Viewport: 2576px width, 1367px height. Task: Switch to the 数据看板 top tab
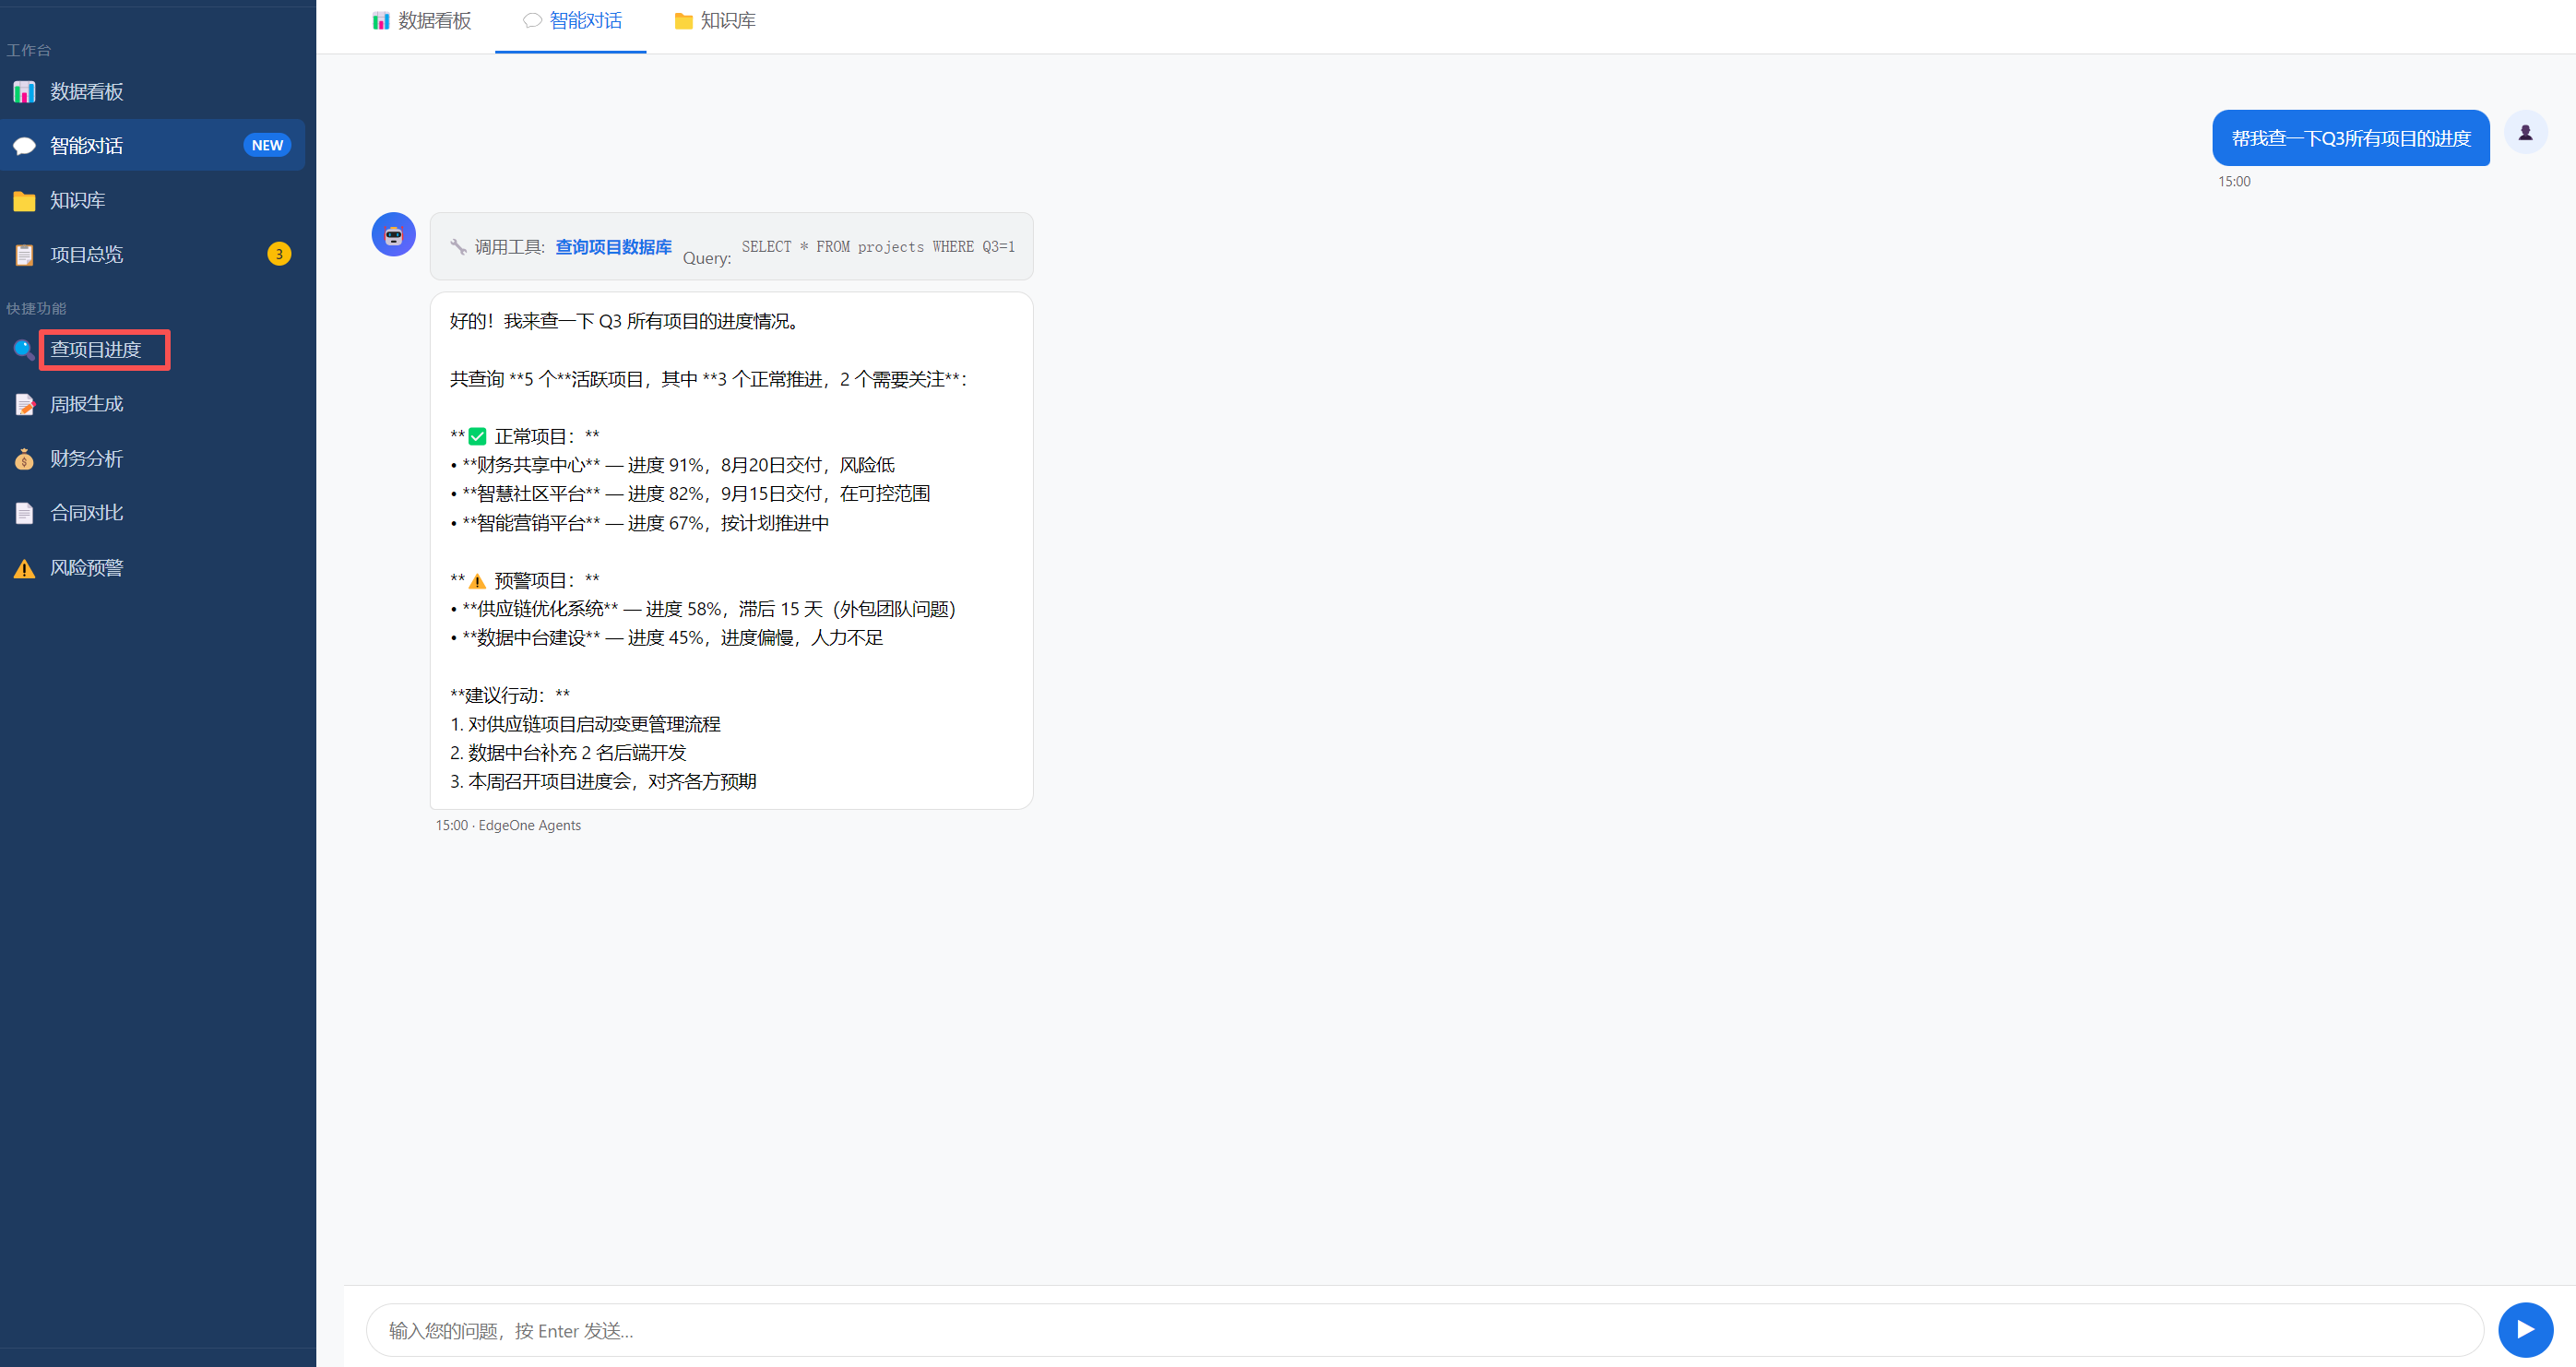point(421,21)
